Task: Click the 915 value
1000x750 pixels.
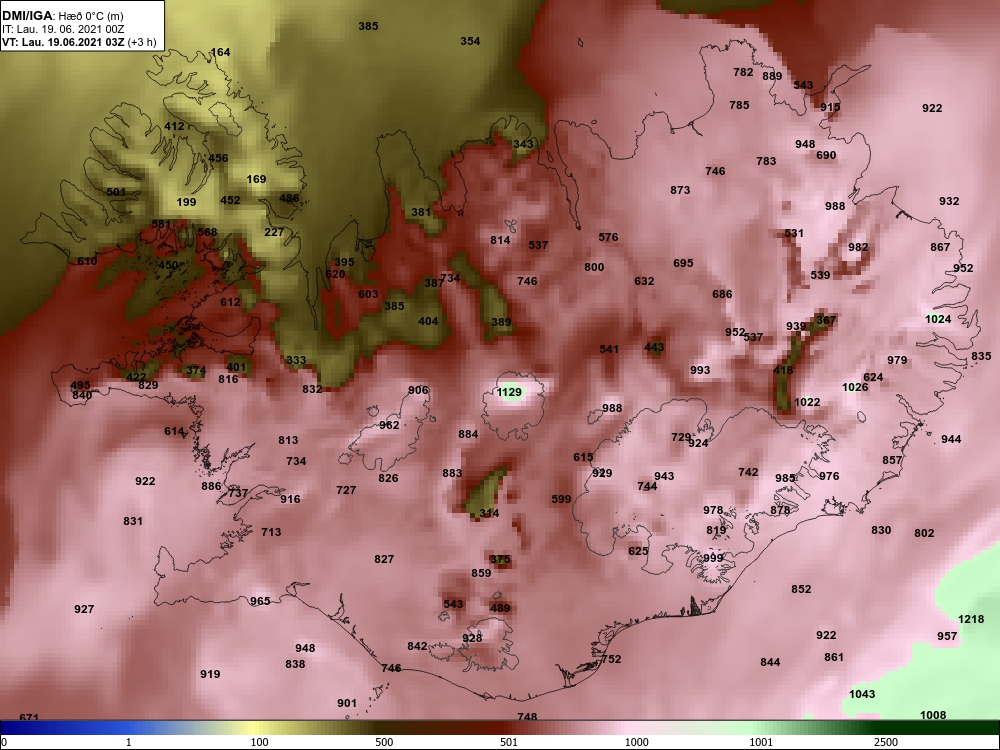Action: pyautogui.click(x=830, y=107)
